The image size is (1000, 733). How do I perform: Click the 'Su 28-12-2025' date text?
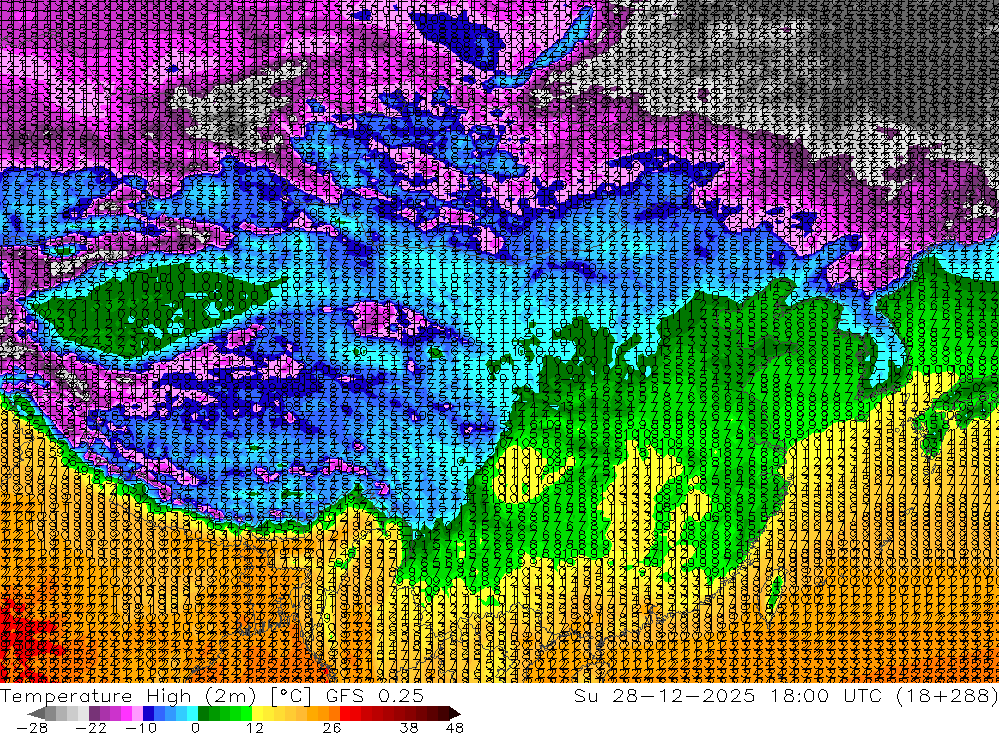[663, 696]
